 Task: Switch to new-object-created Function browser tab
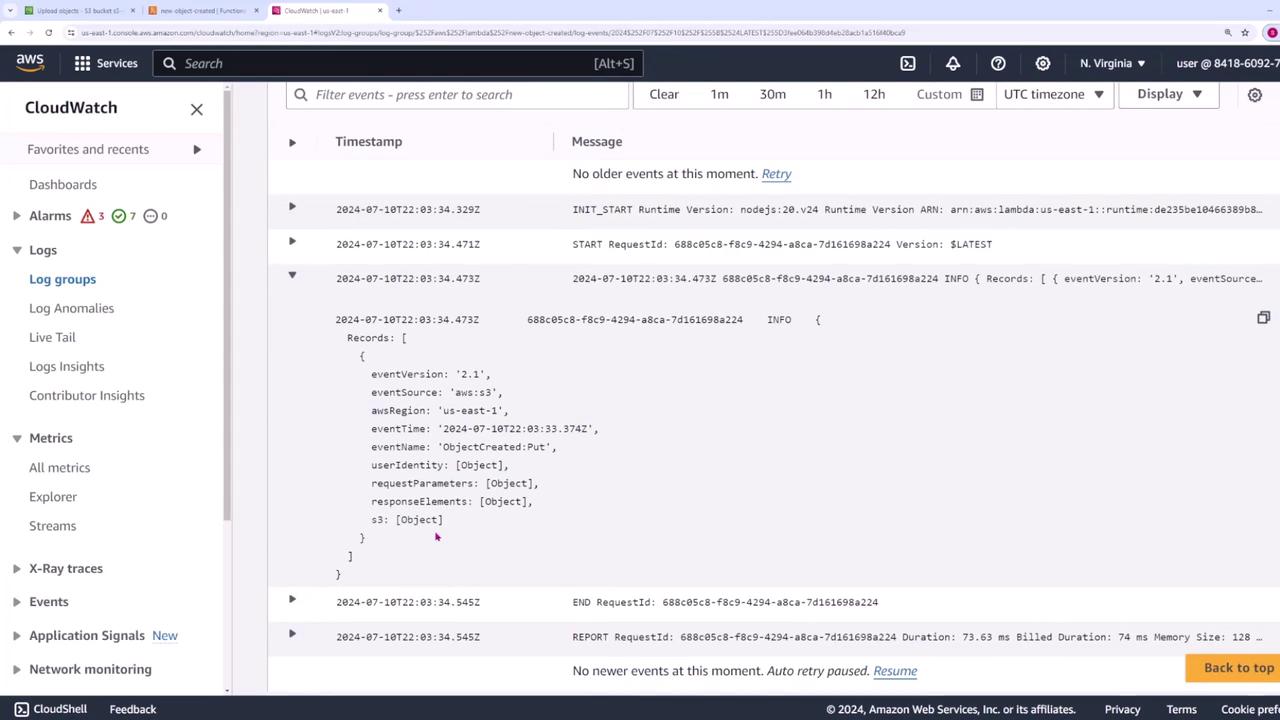pyautogui.click(x=203, y=11)
